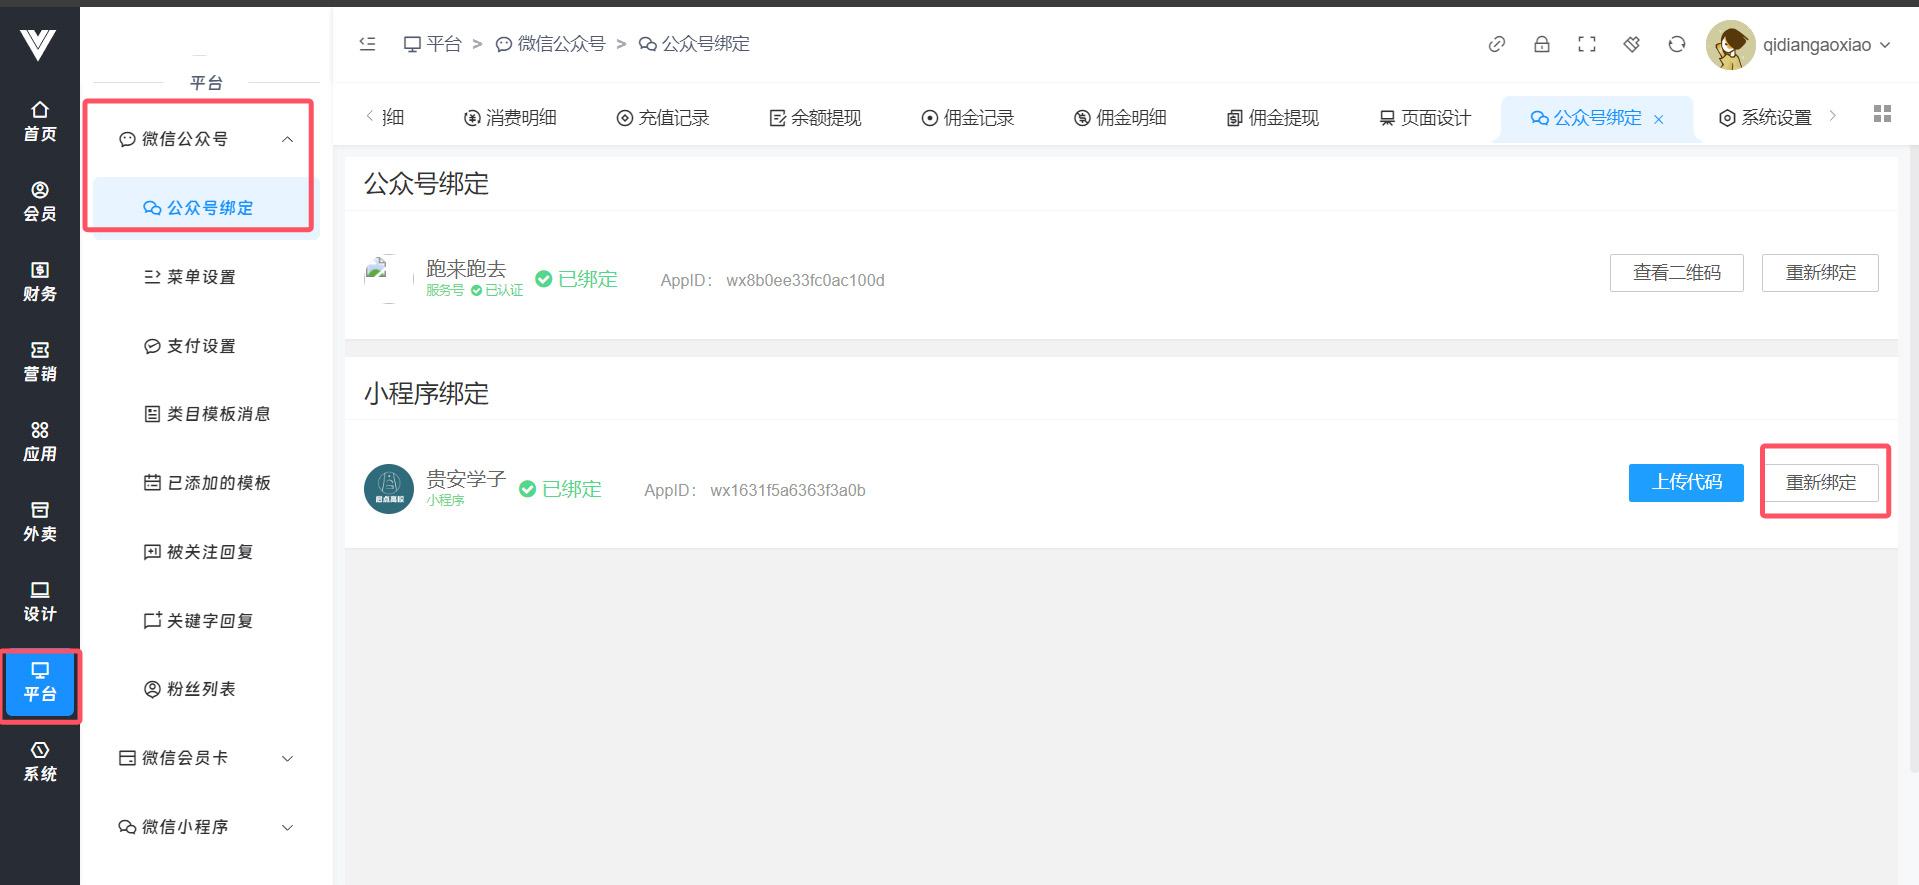Image resolution: width=1919 pixels, height=885 pixels.
Task: Click the 贵安学子 mini program avatar
Action: click(389, 489)
